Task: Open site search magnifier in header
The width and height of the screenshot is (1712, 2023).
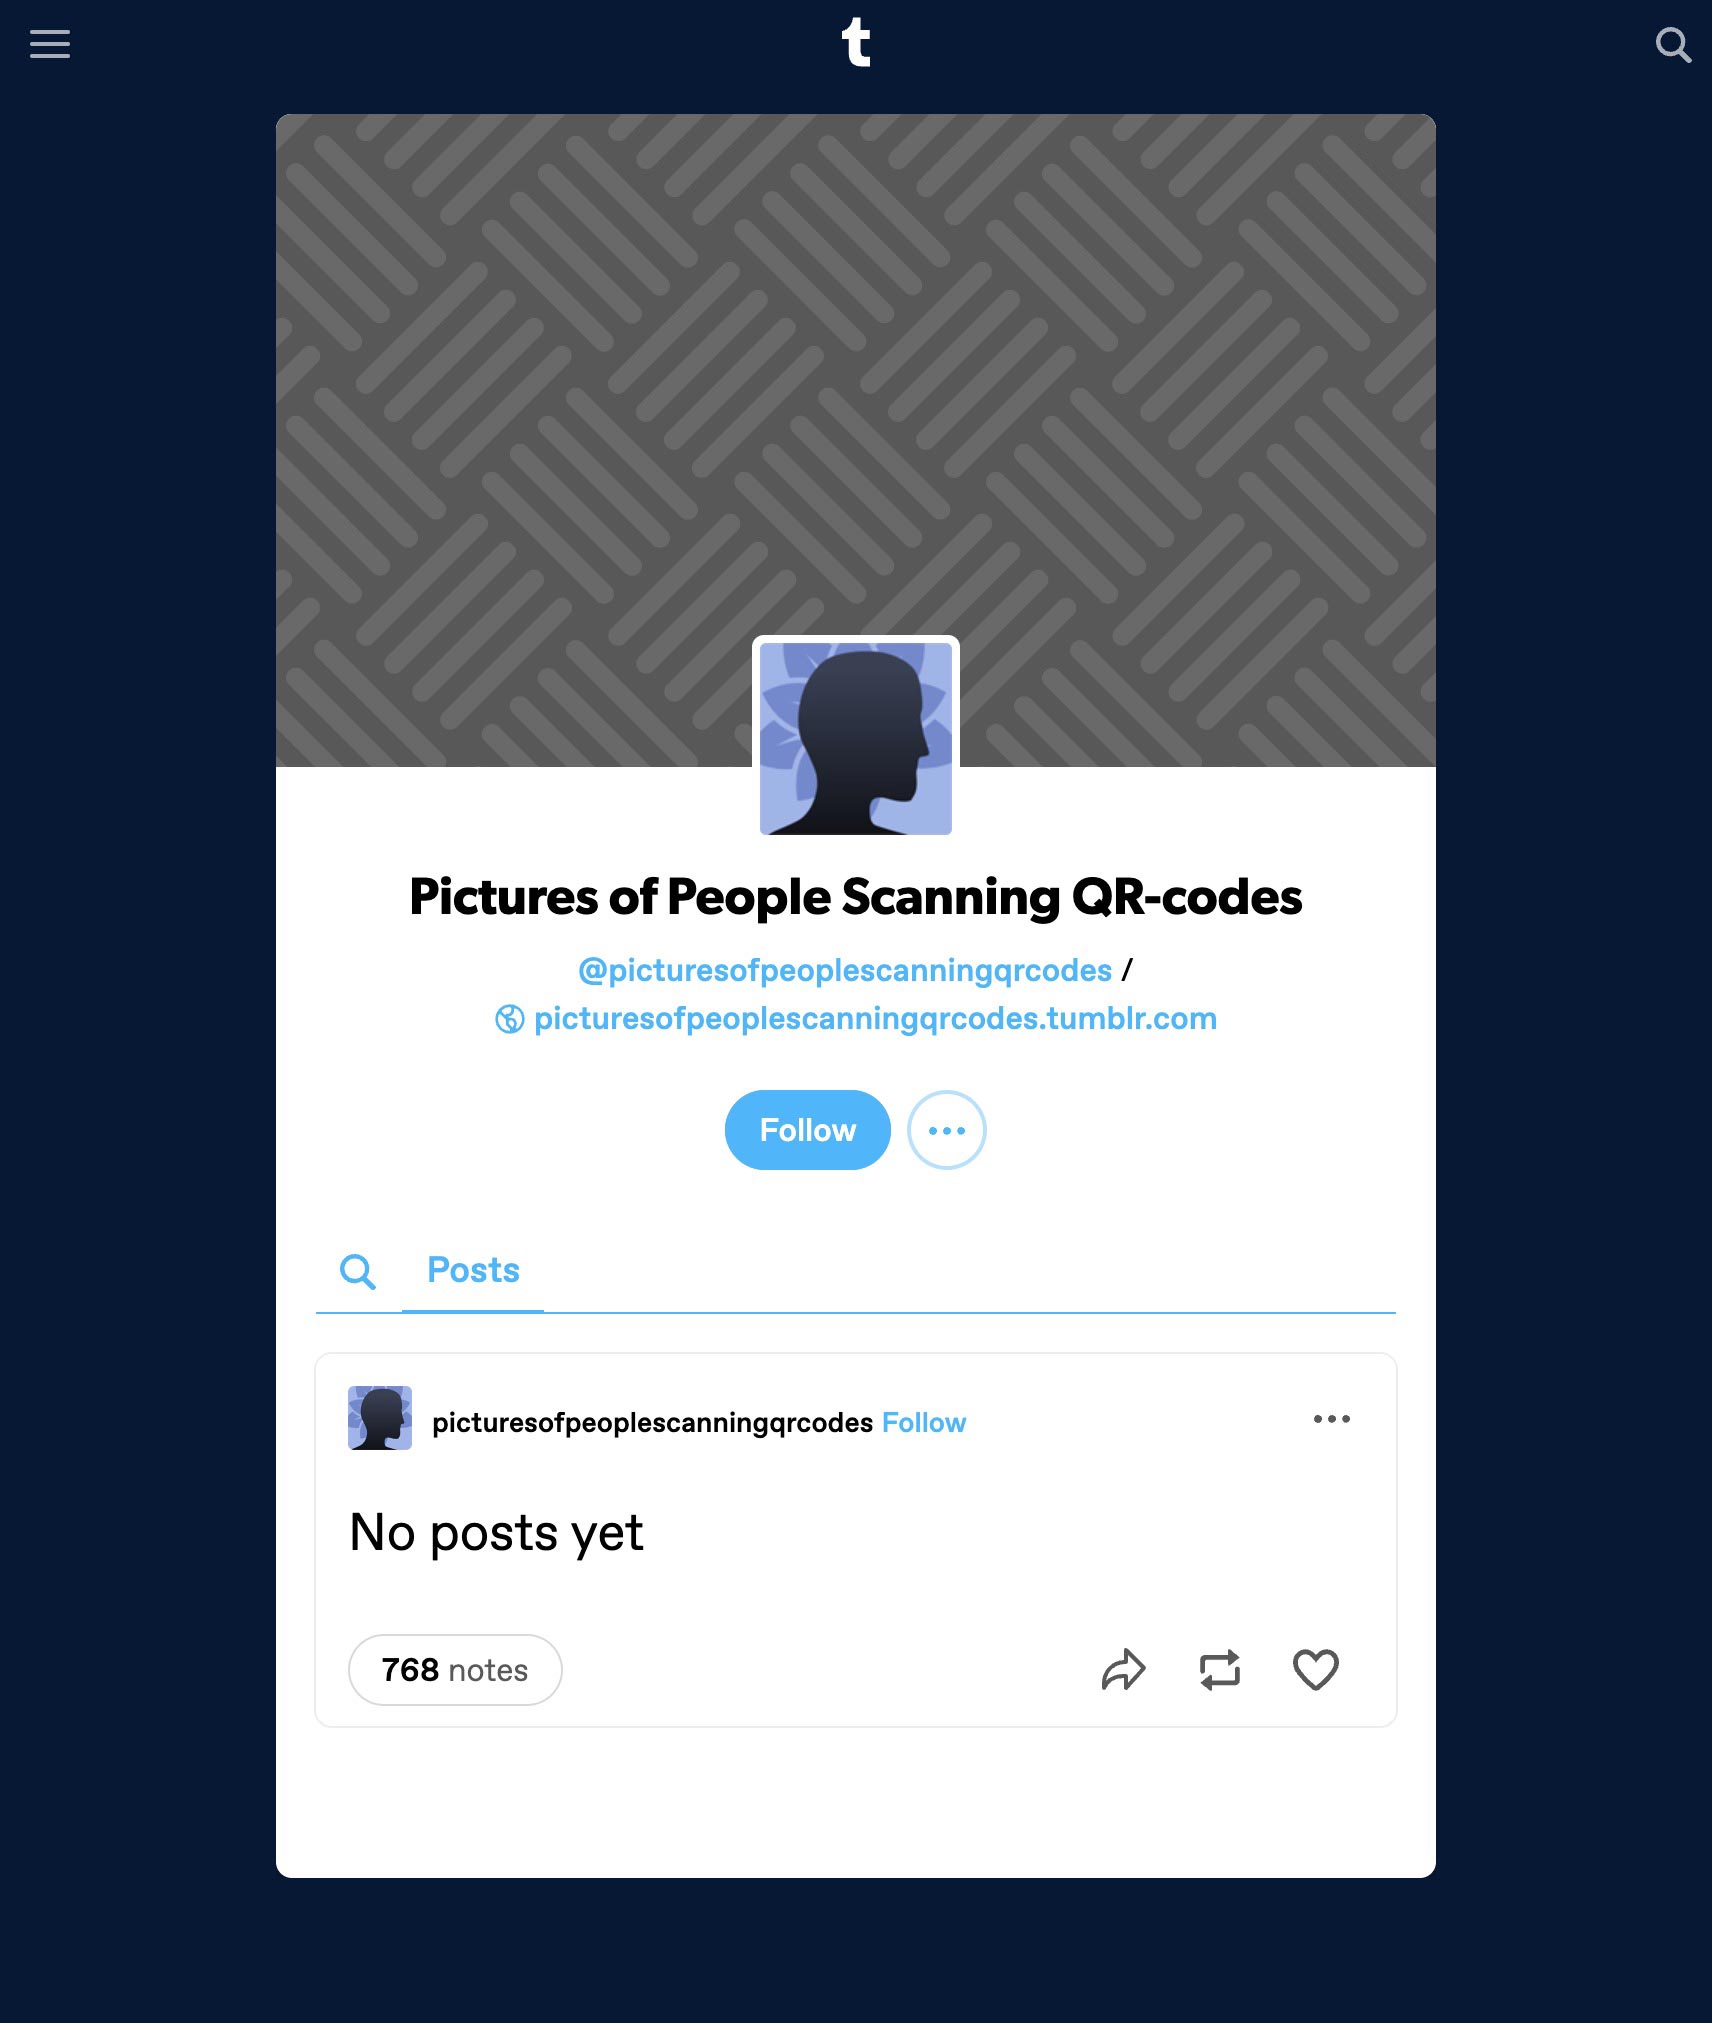Action: tap(1673, 45)
